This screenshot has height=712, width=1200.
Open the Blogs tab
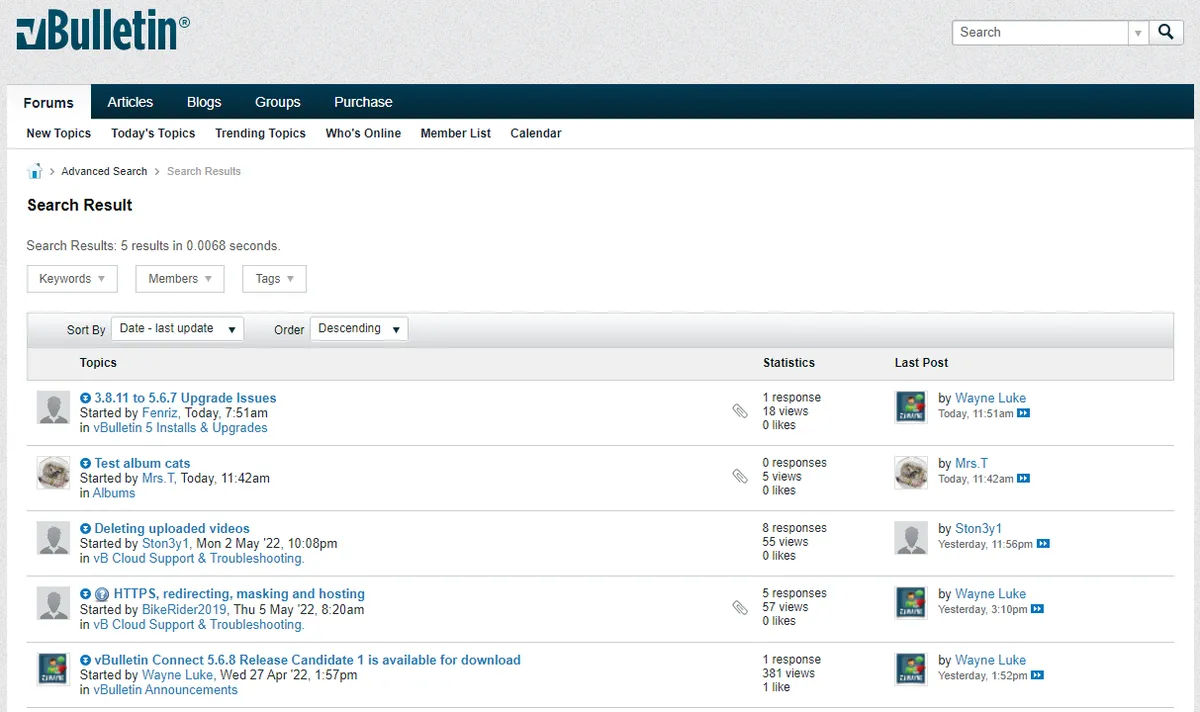(204, 102)
